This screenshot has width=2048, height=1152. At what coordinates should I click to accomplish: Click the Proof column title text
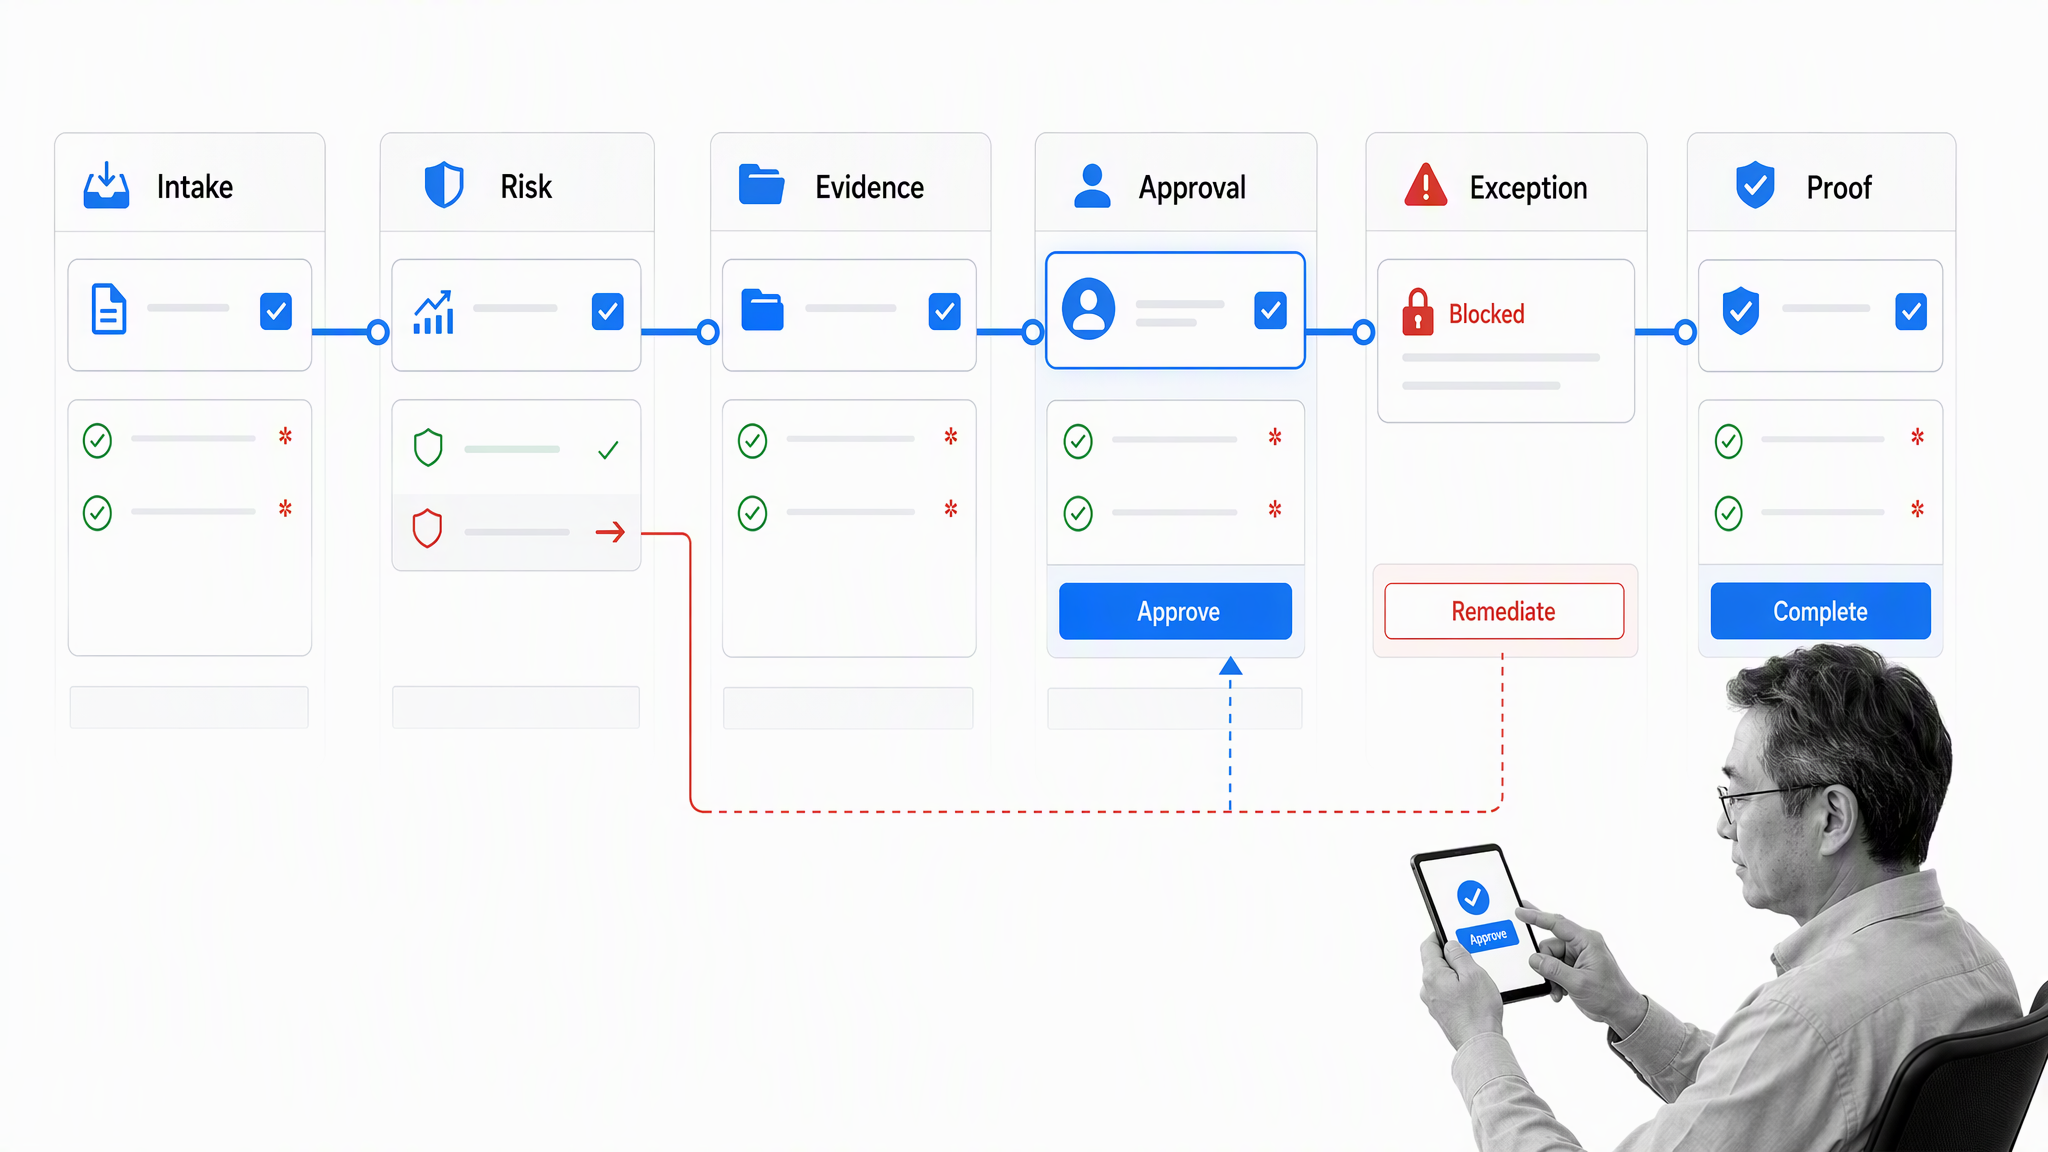click(1838, 188)
